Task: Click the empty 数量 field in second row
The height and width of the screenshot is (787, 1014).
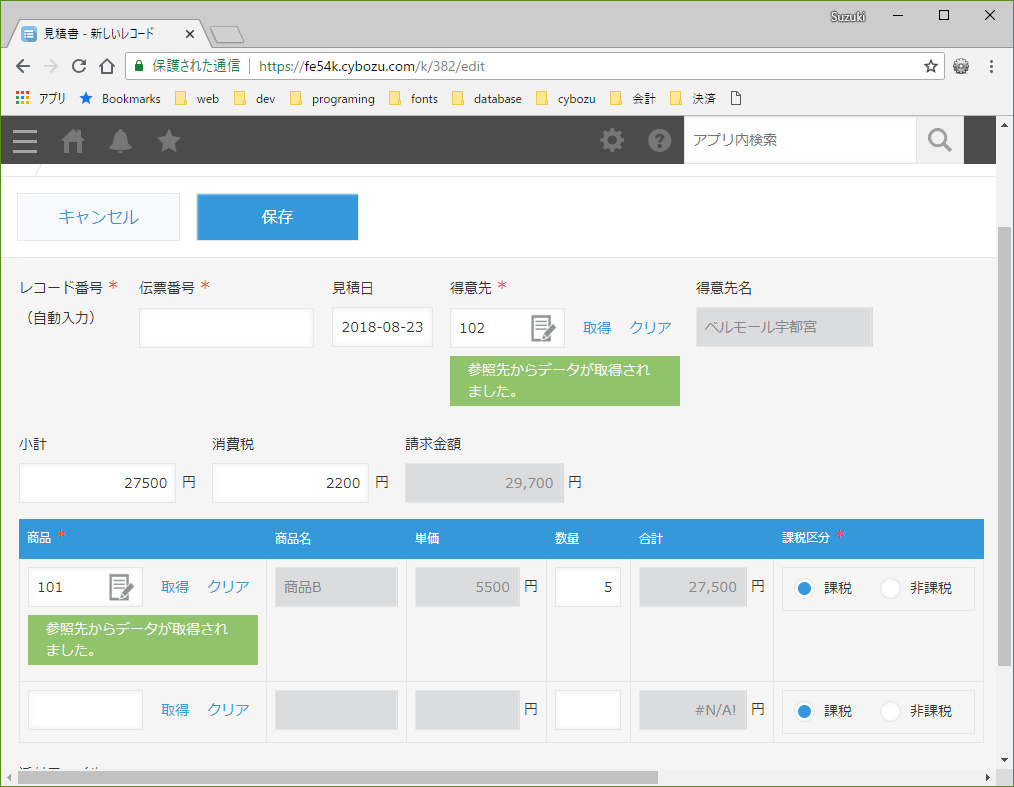Action: 588,710
